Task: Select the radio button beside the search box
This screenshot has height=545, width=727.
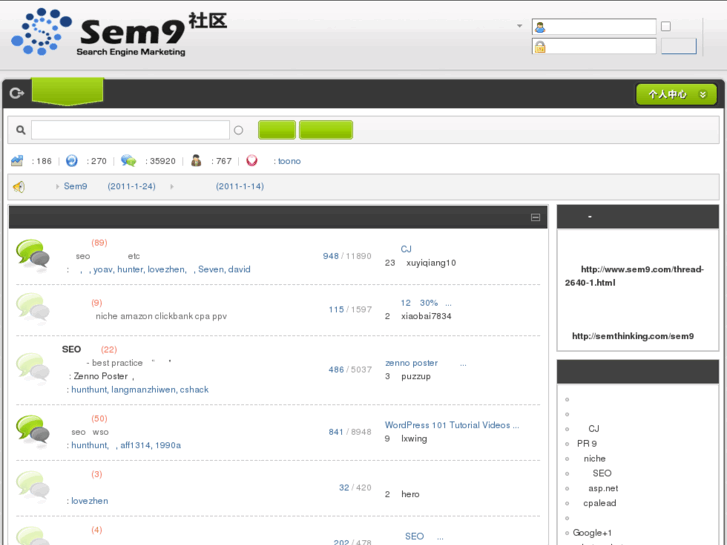Action: point(238,130)
